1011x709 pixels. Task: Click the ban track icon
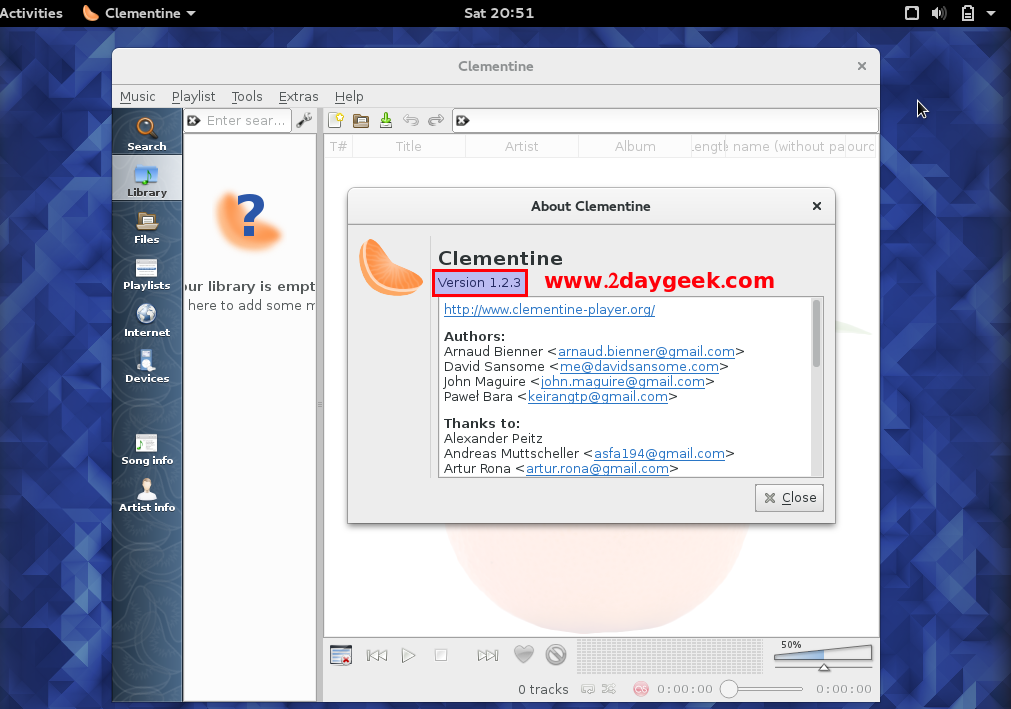tap(556, 655)
